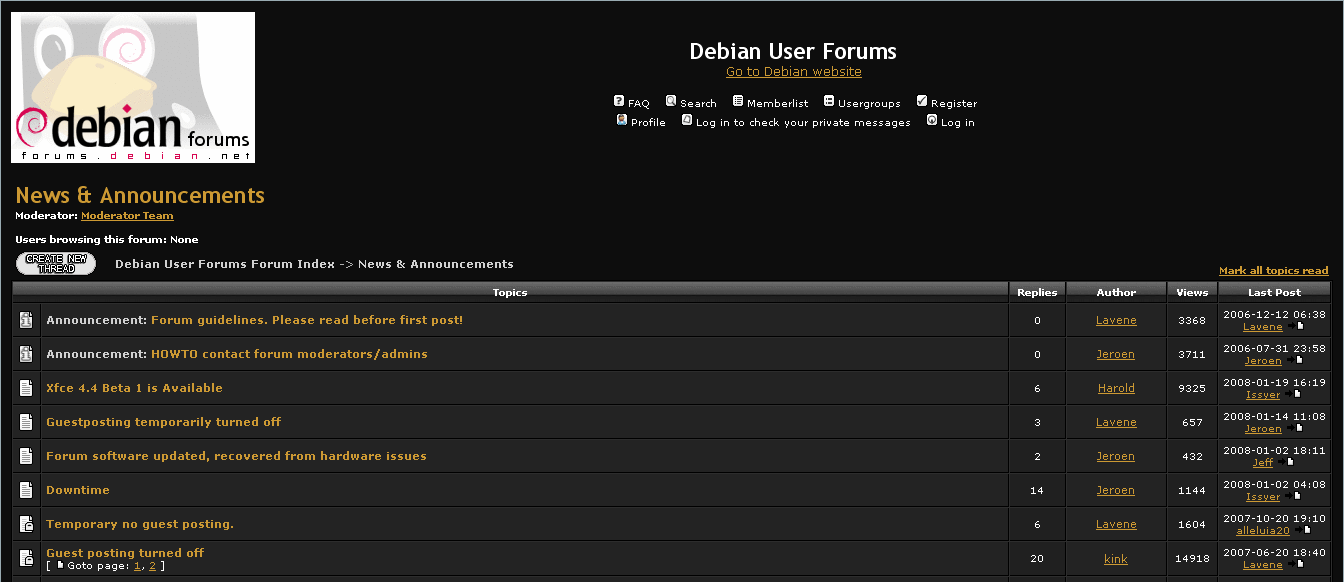This screenshot has height=582, width=1344.
Task: Open page 2 of Guest posting topic
Action: (x=152, y=565)
